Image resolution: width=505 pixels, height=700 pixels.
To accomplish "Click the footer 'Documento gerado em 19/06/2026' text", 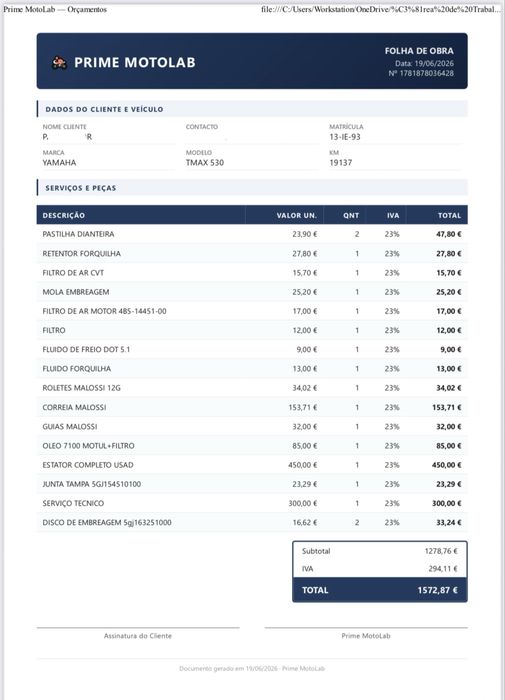I will [229, 668].
